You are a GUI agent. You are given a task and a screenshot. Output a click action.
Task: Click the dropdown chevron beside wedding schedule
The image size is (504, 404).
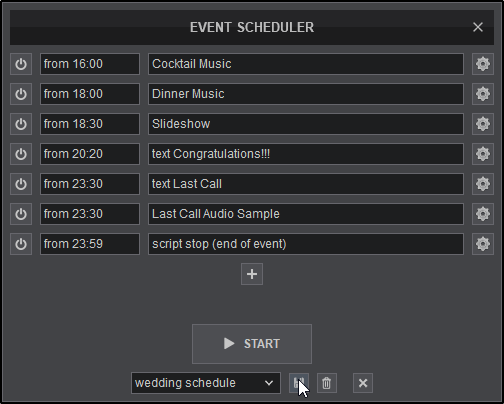coord(269,383)
